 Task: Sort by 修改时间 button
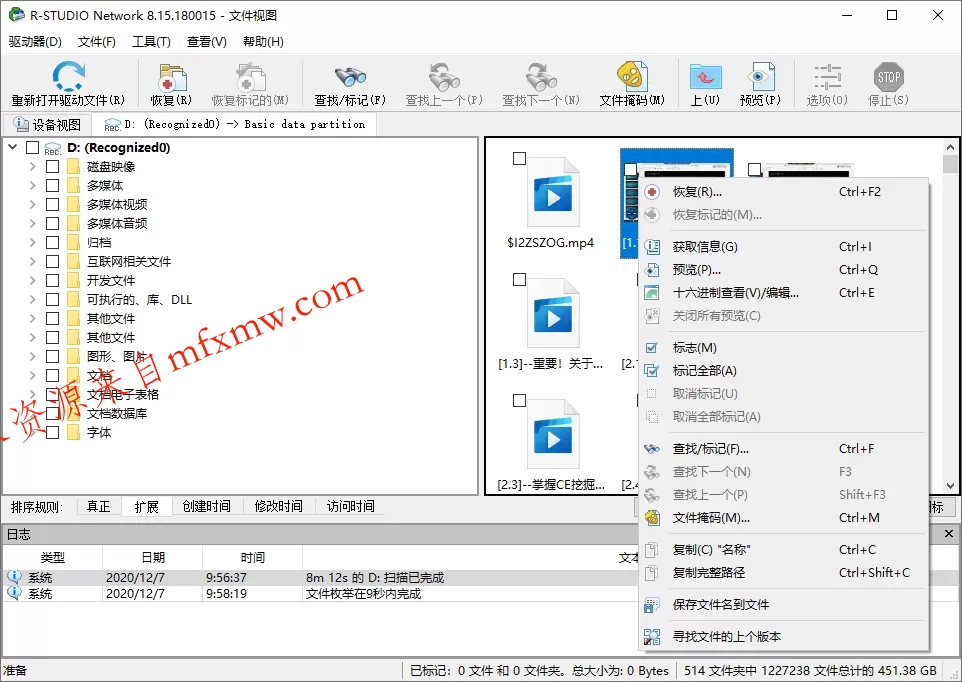279,507
